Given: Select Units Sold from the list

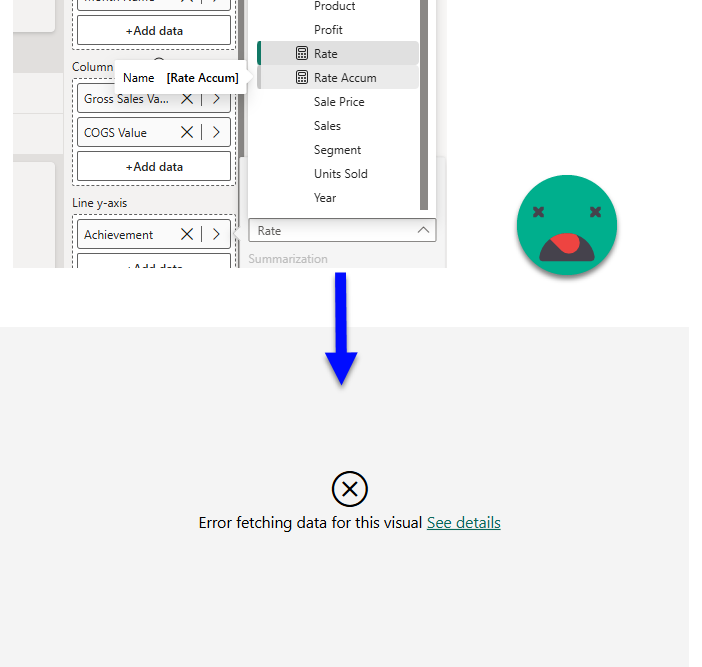Looking at the screenshot, I should (x=340, y=174).
